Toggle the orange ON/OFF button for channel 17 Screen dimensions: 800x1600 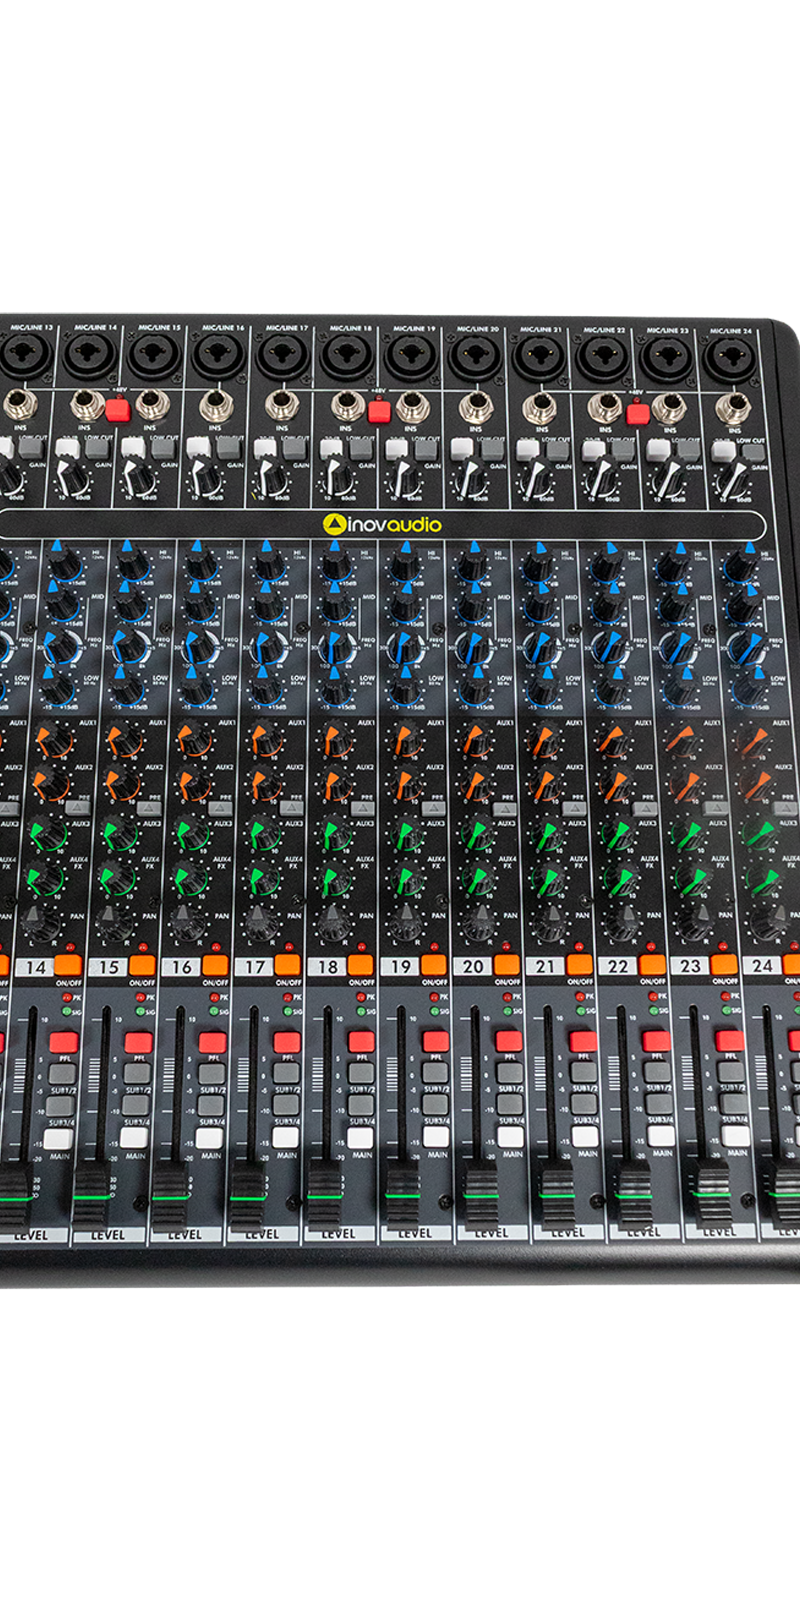click(287, 966)
